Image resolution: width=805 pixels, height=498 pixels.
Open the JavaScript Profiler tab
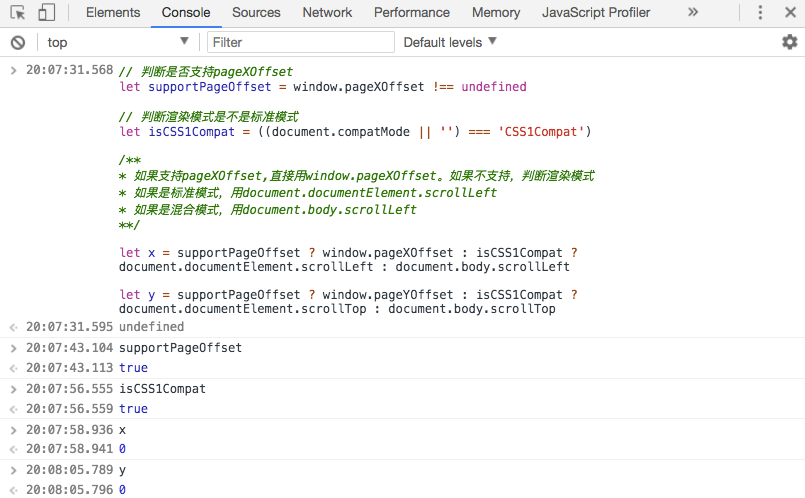[x=596, y=12]
